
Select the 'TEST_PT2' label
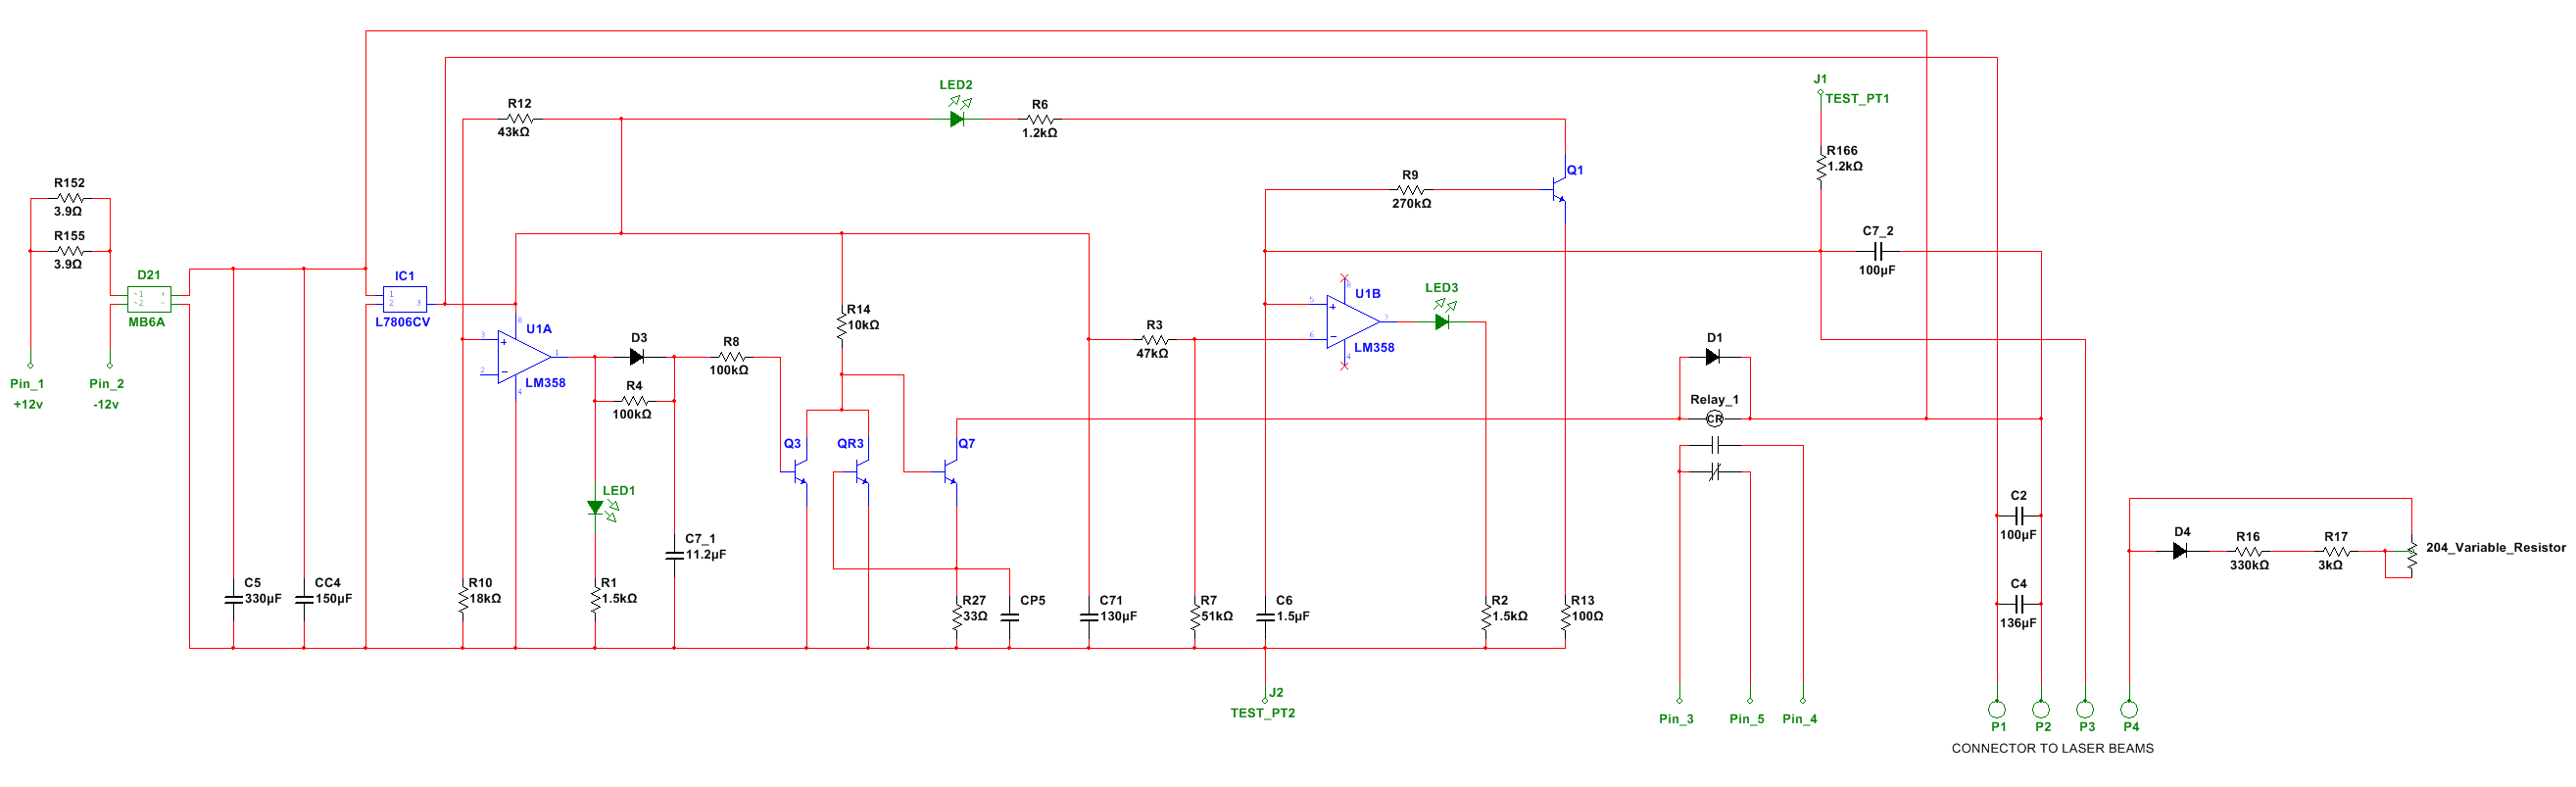tap(1263, 713)
